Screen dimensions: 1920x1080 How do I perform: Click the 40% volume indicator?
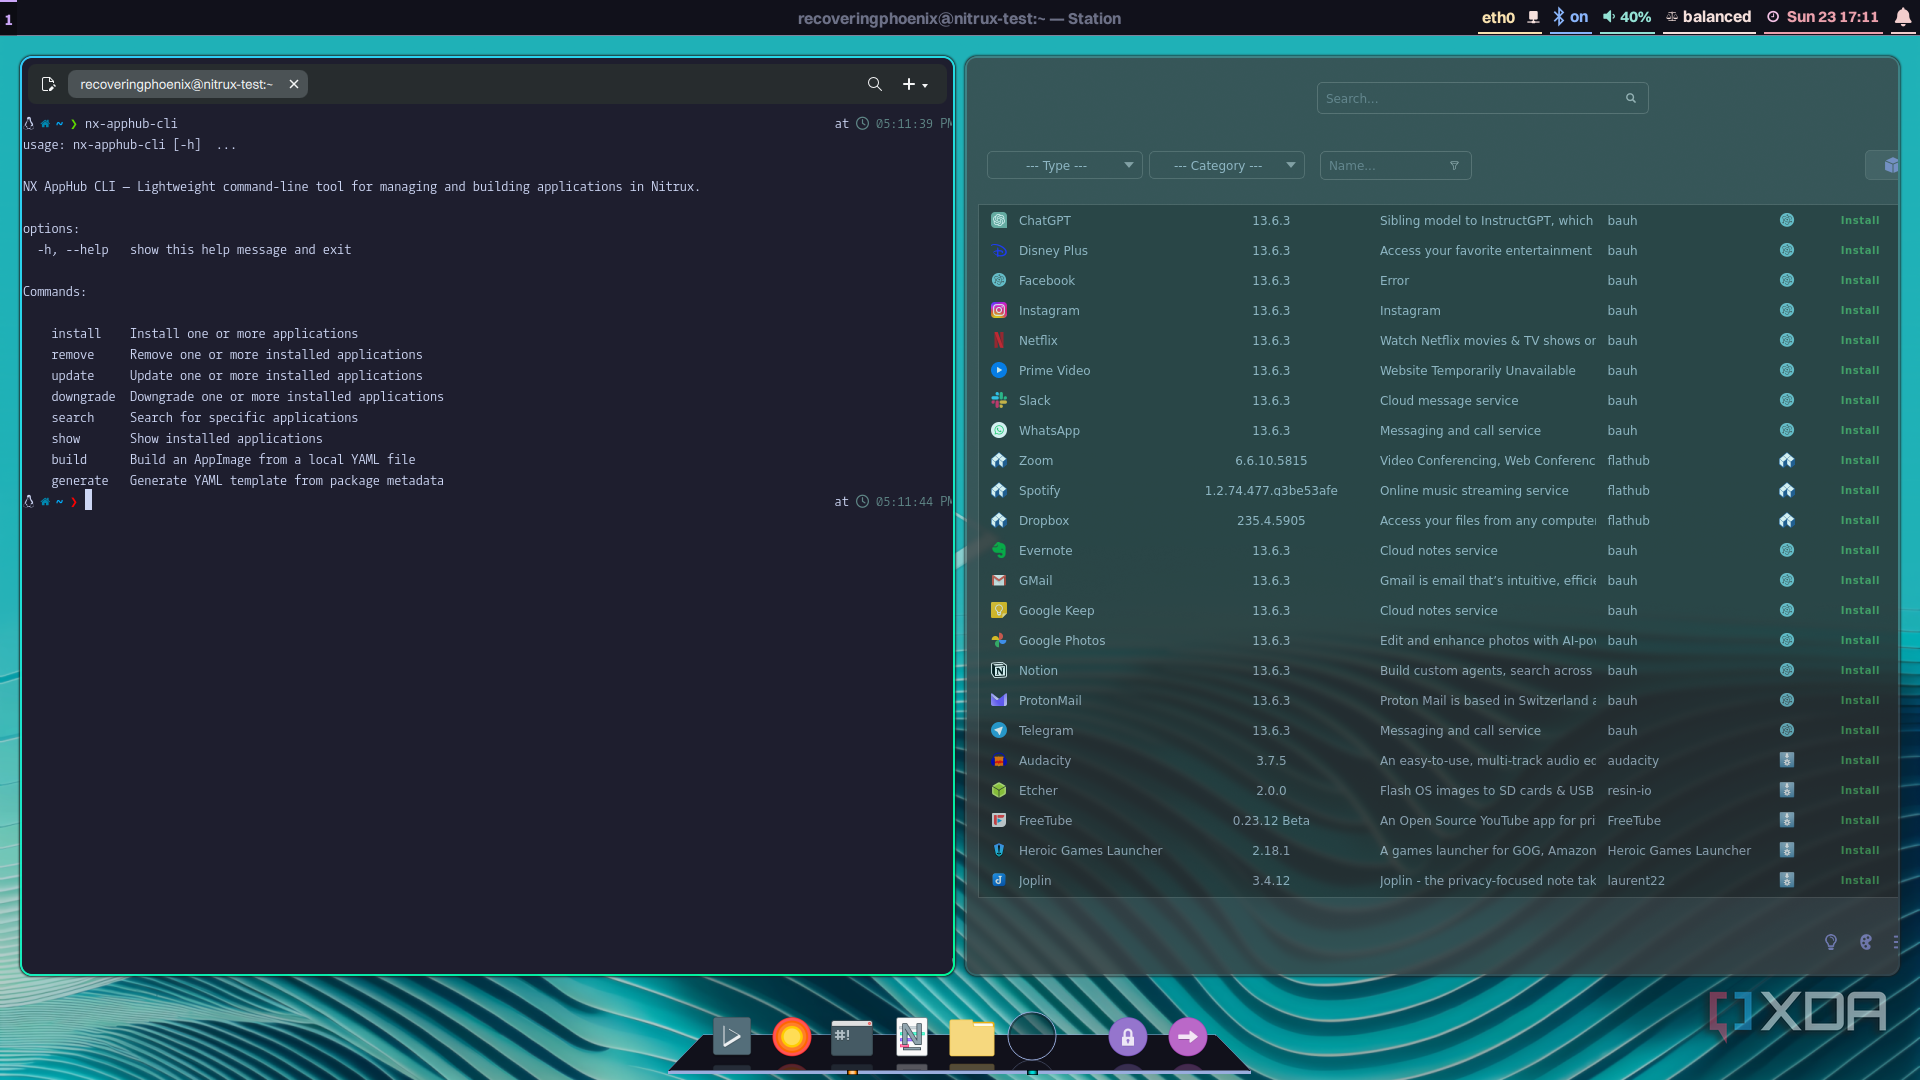coord(1626,17)
